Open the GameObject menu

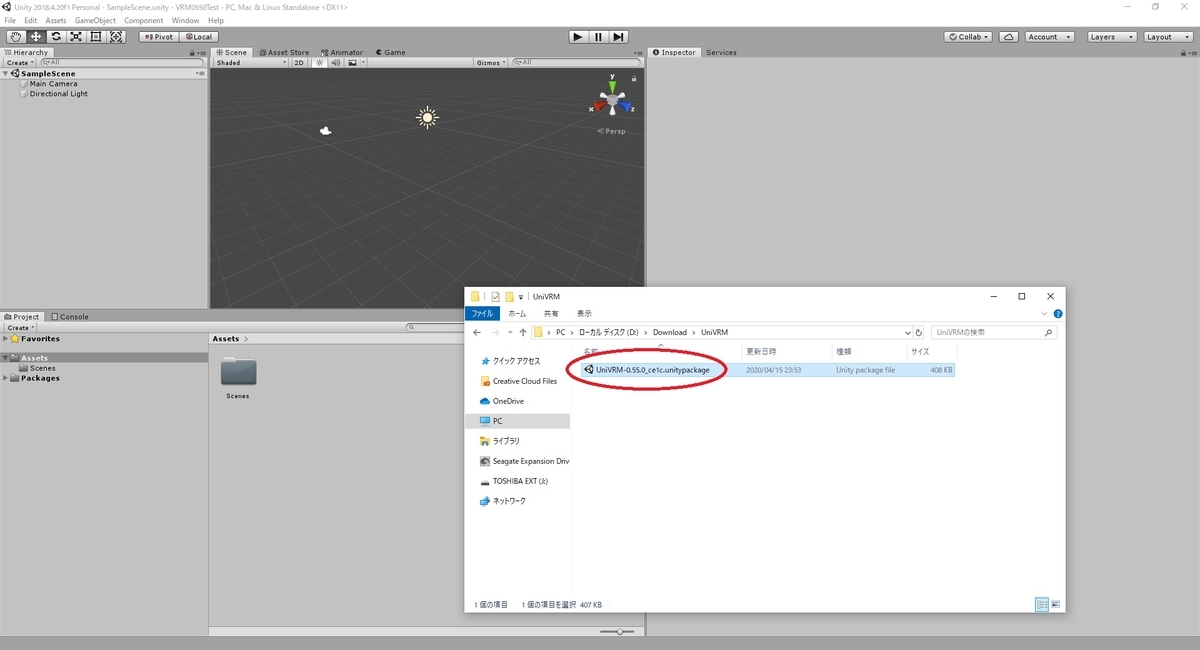[95, 20]
